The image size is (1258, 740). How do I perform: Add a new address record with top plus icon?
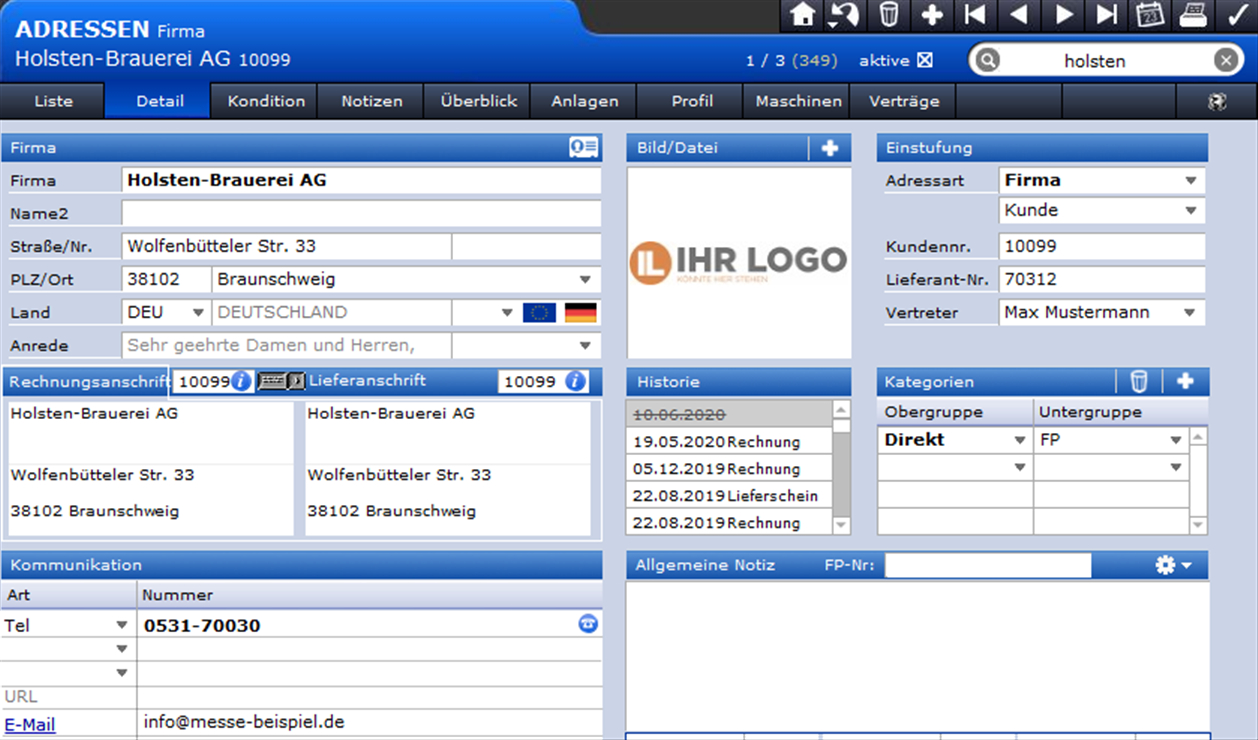pos(932,14)
